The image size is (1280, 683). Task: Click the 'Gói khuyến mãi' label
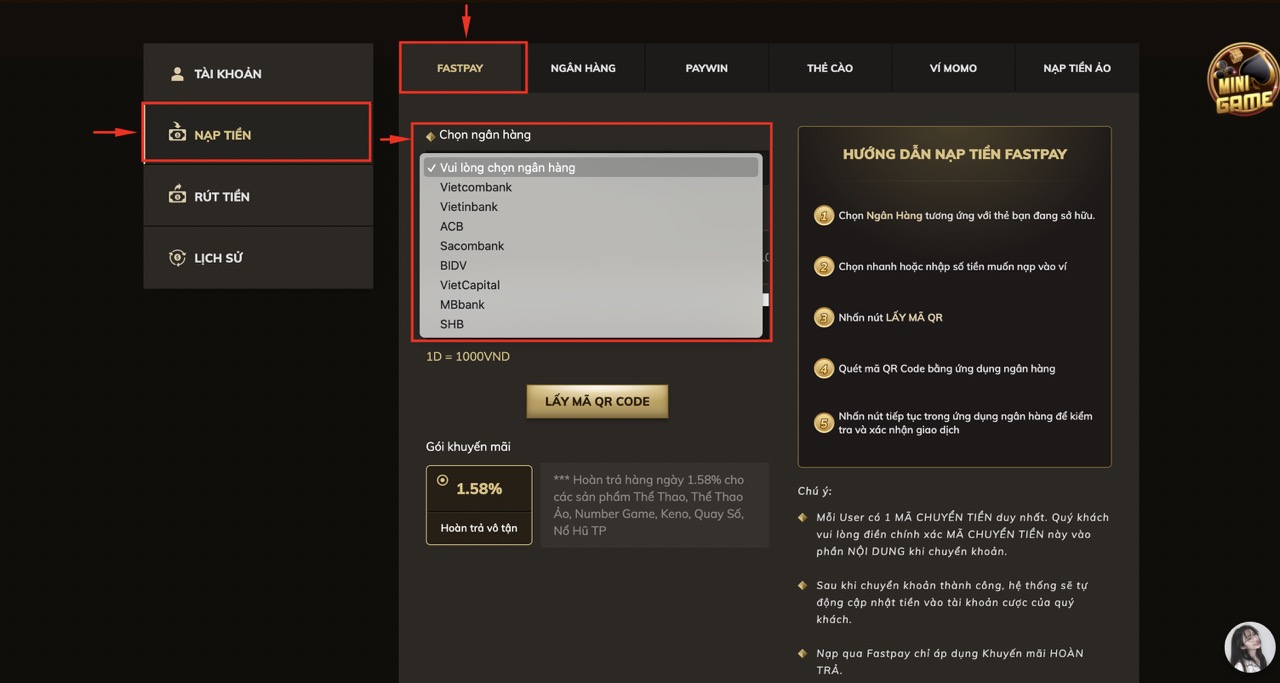(468, 447)
